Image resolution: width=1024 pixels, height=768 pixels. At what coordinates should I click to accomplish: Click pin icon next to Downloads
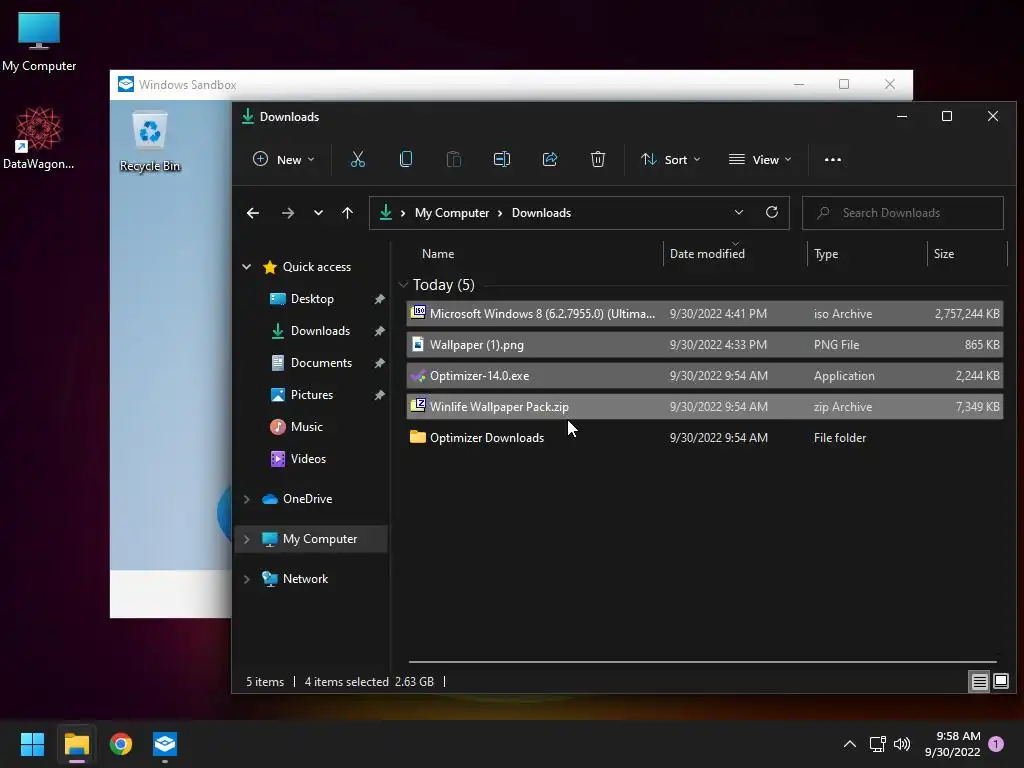click(x=379, y=331)
